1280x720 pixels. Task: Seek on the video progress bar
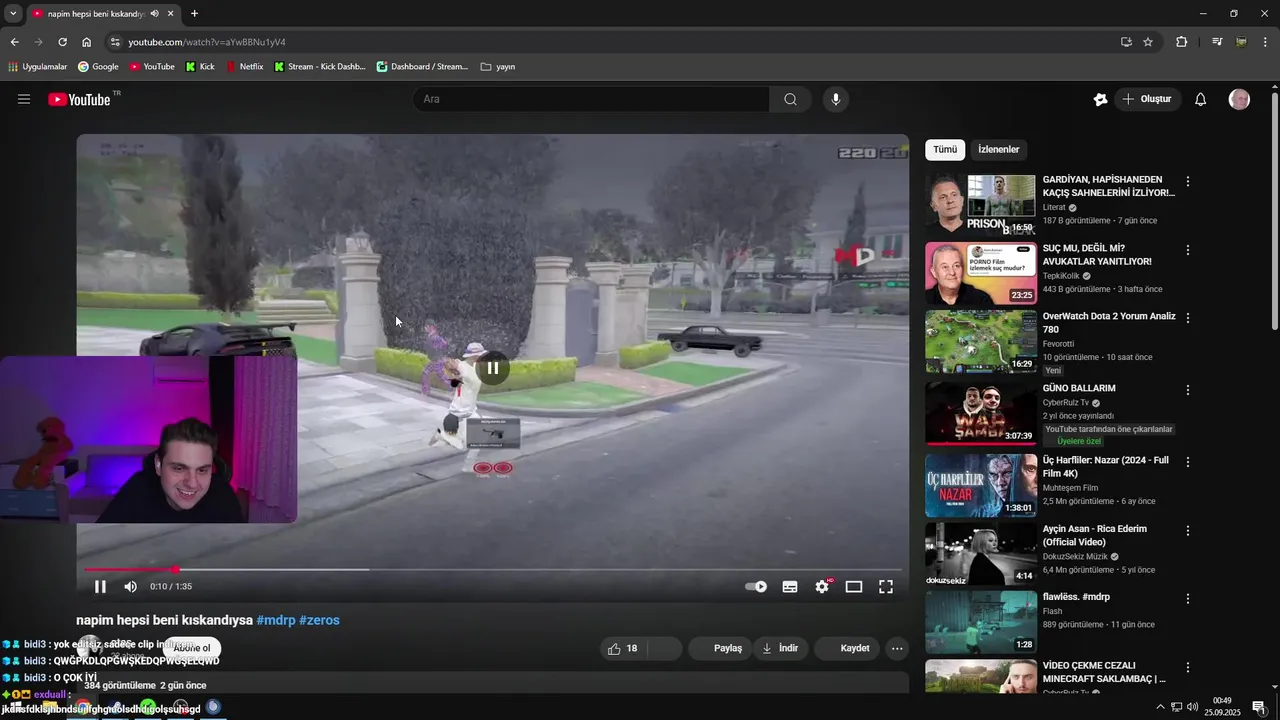coord(493,570)
